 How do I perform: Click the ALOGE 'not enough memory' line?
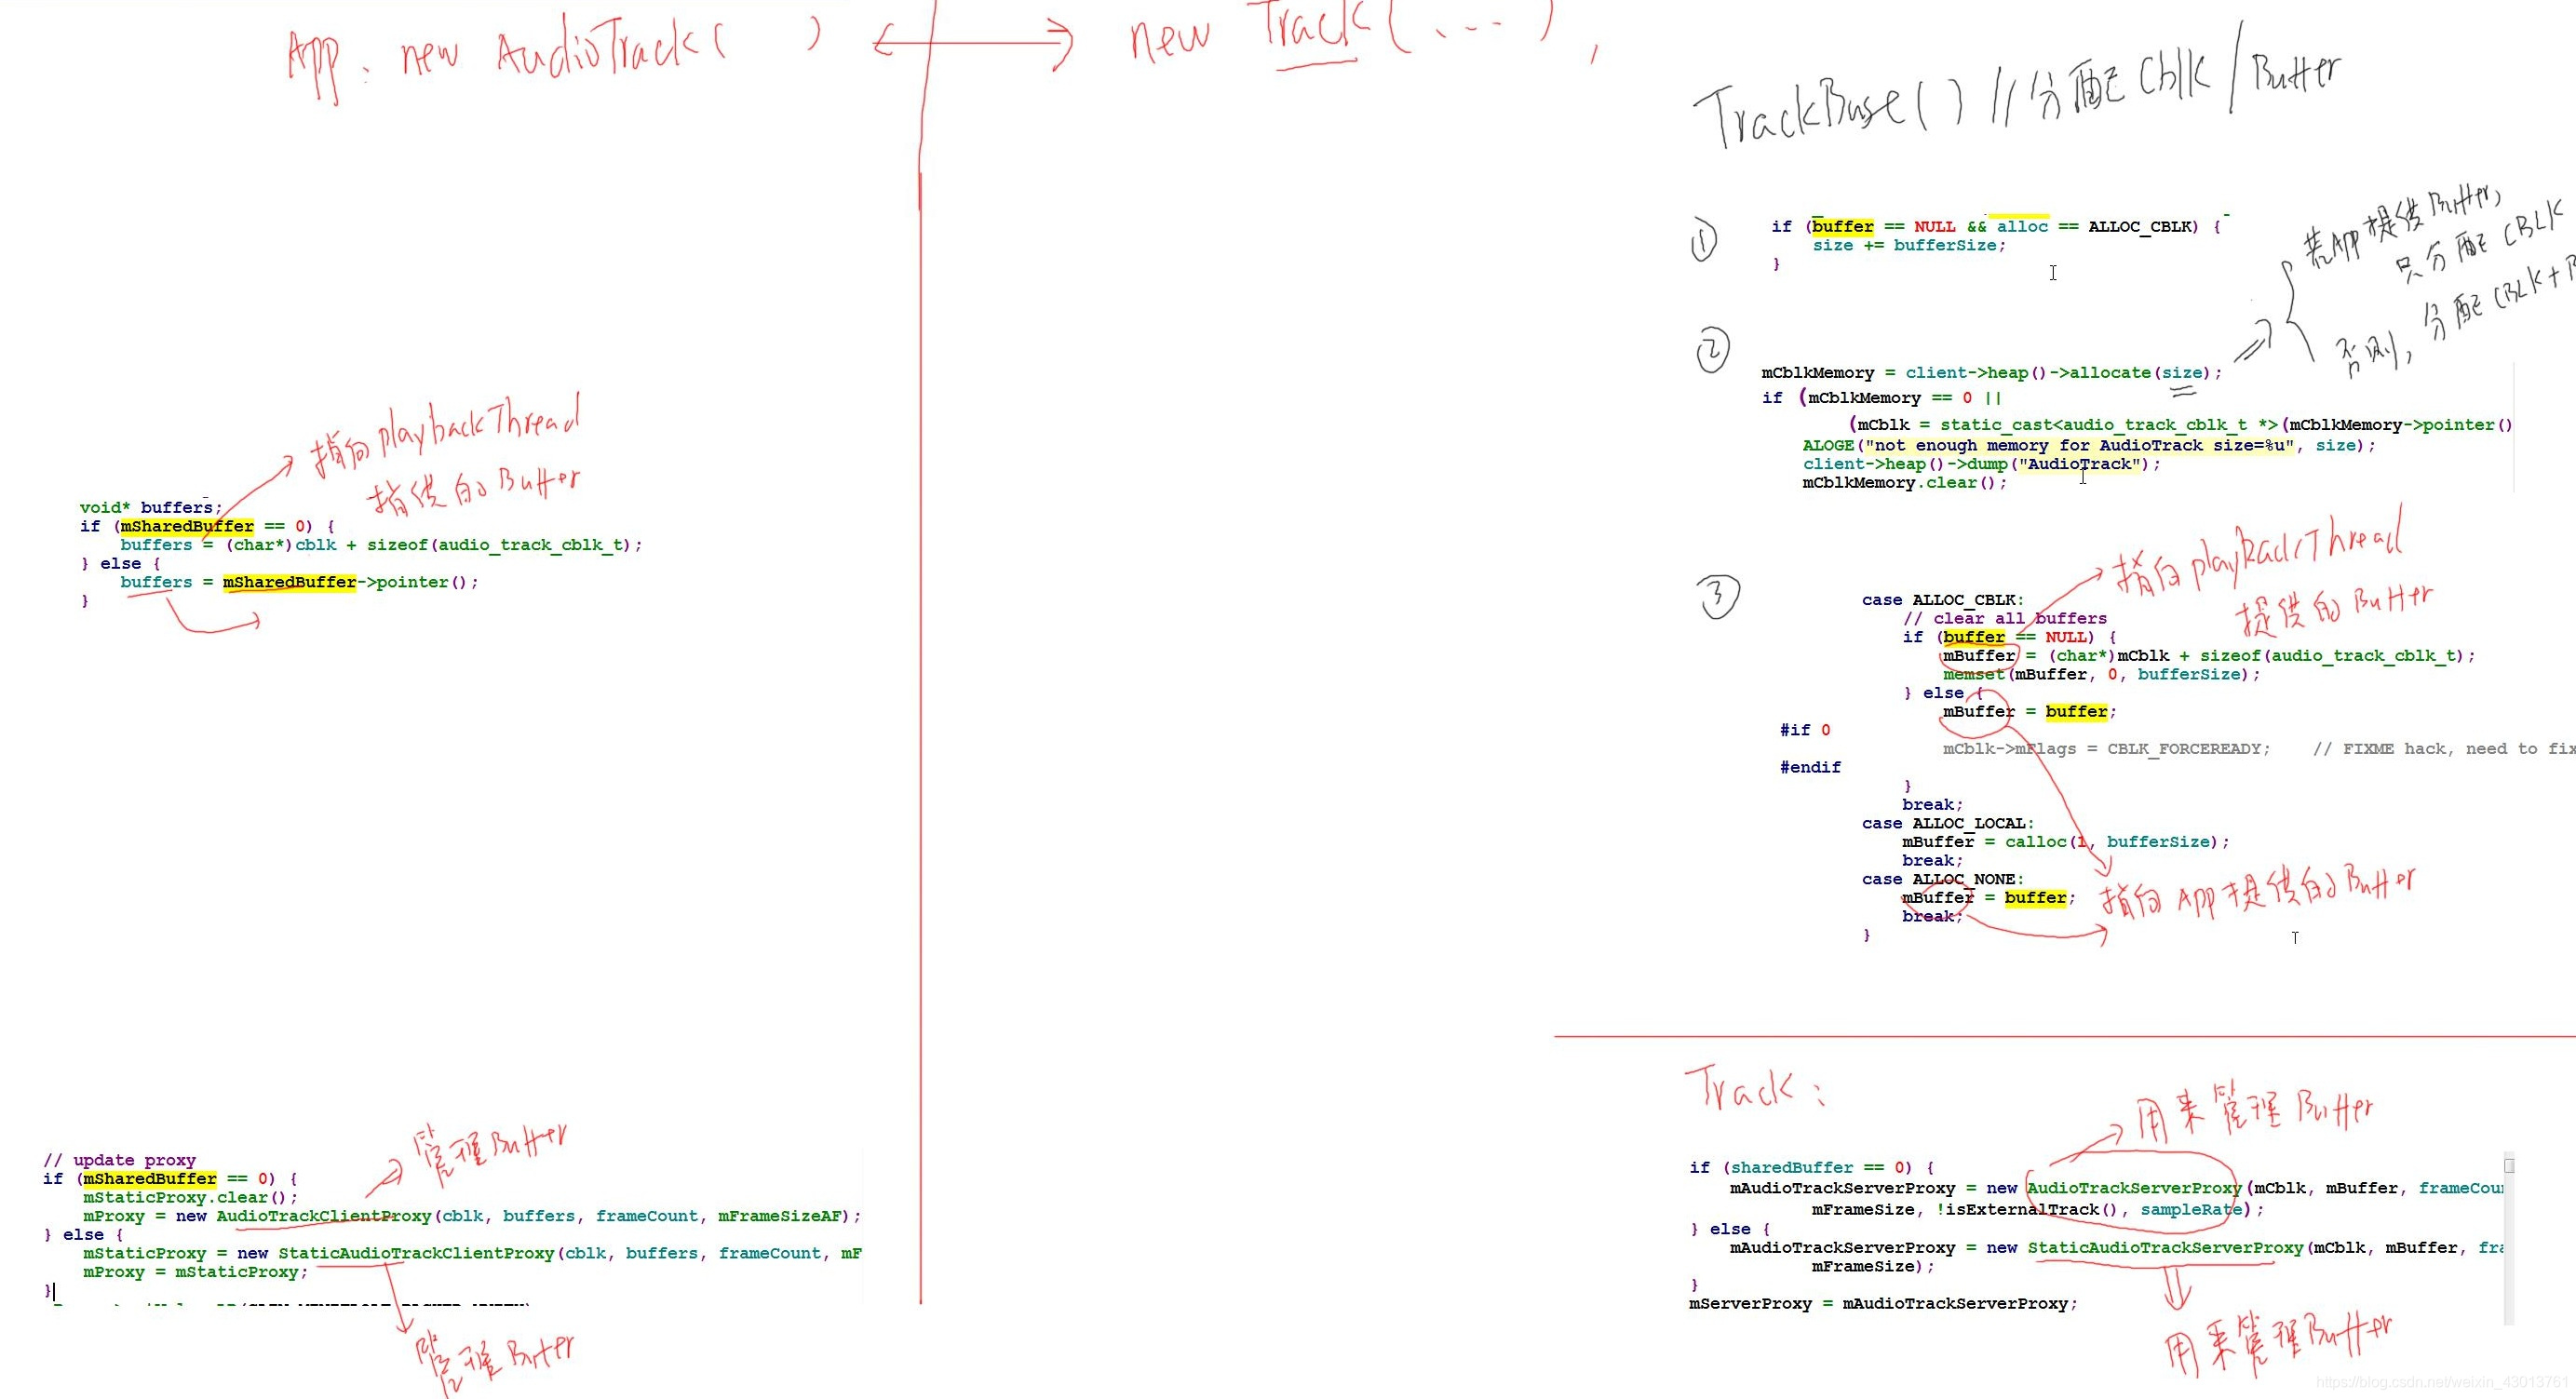tap(2088, 446)
